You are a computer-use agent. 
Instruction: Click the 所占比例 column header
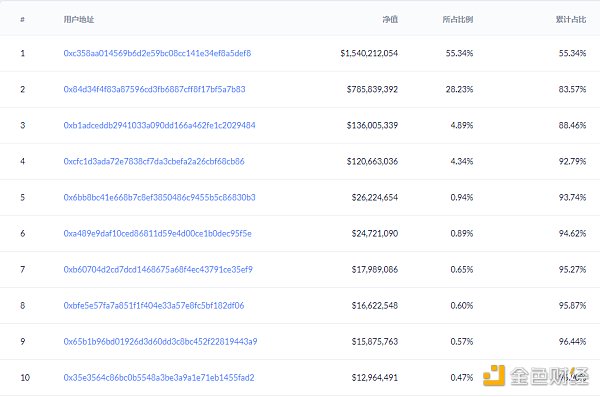[x=458, y=20]
